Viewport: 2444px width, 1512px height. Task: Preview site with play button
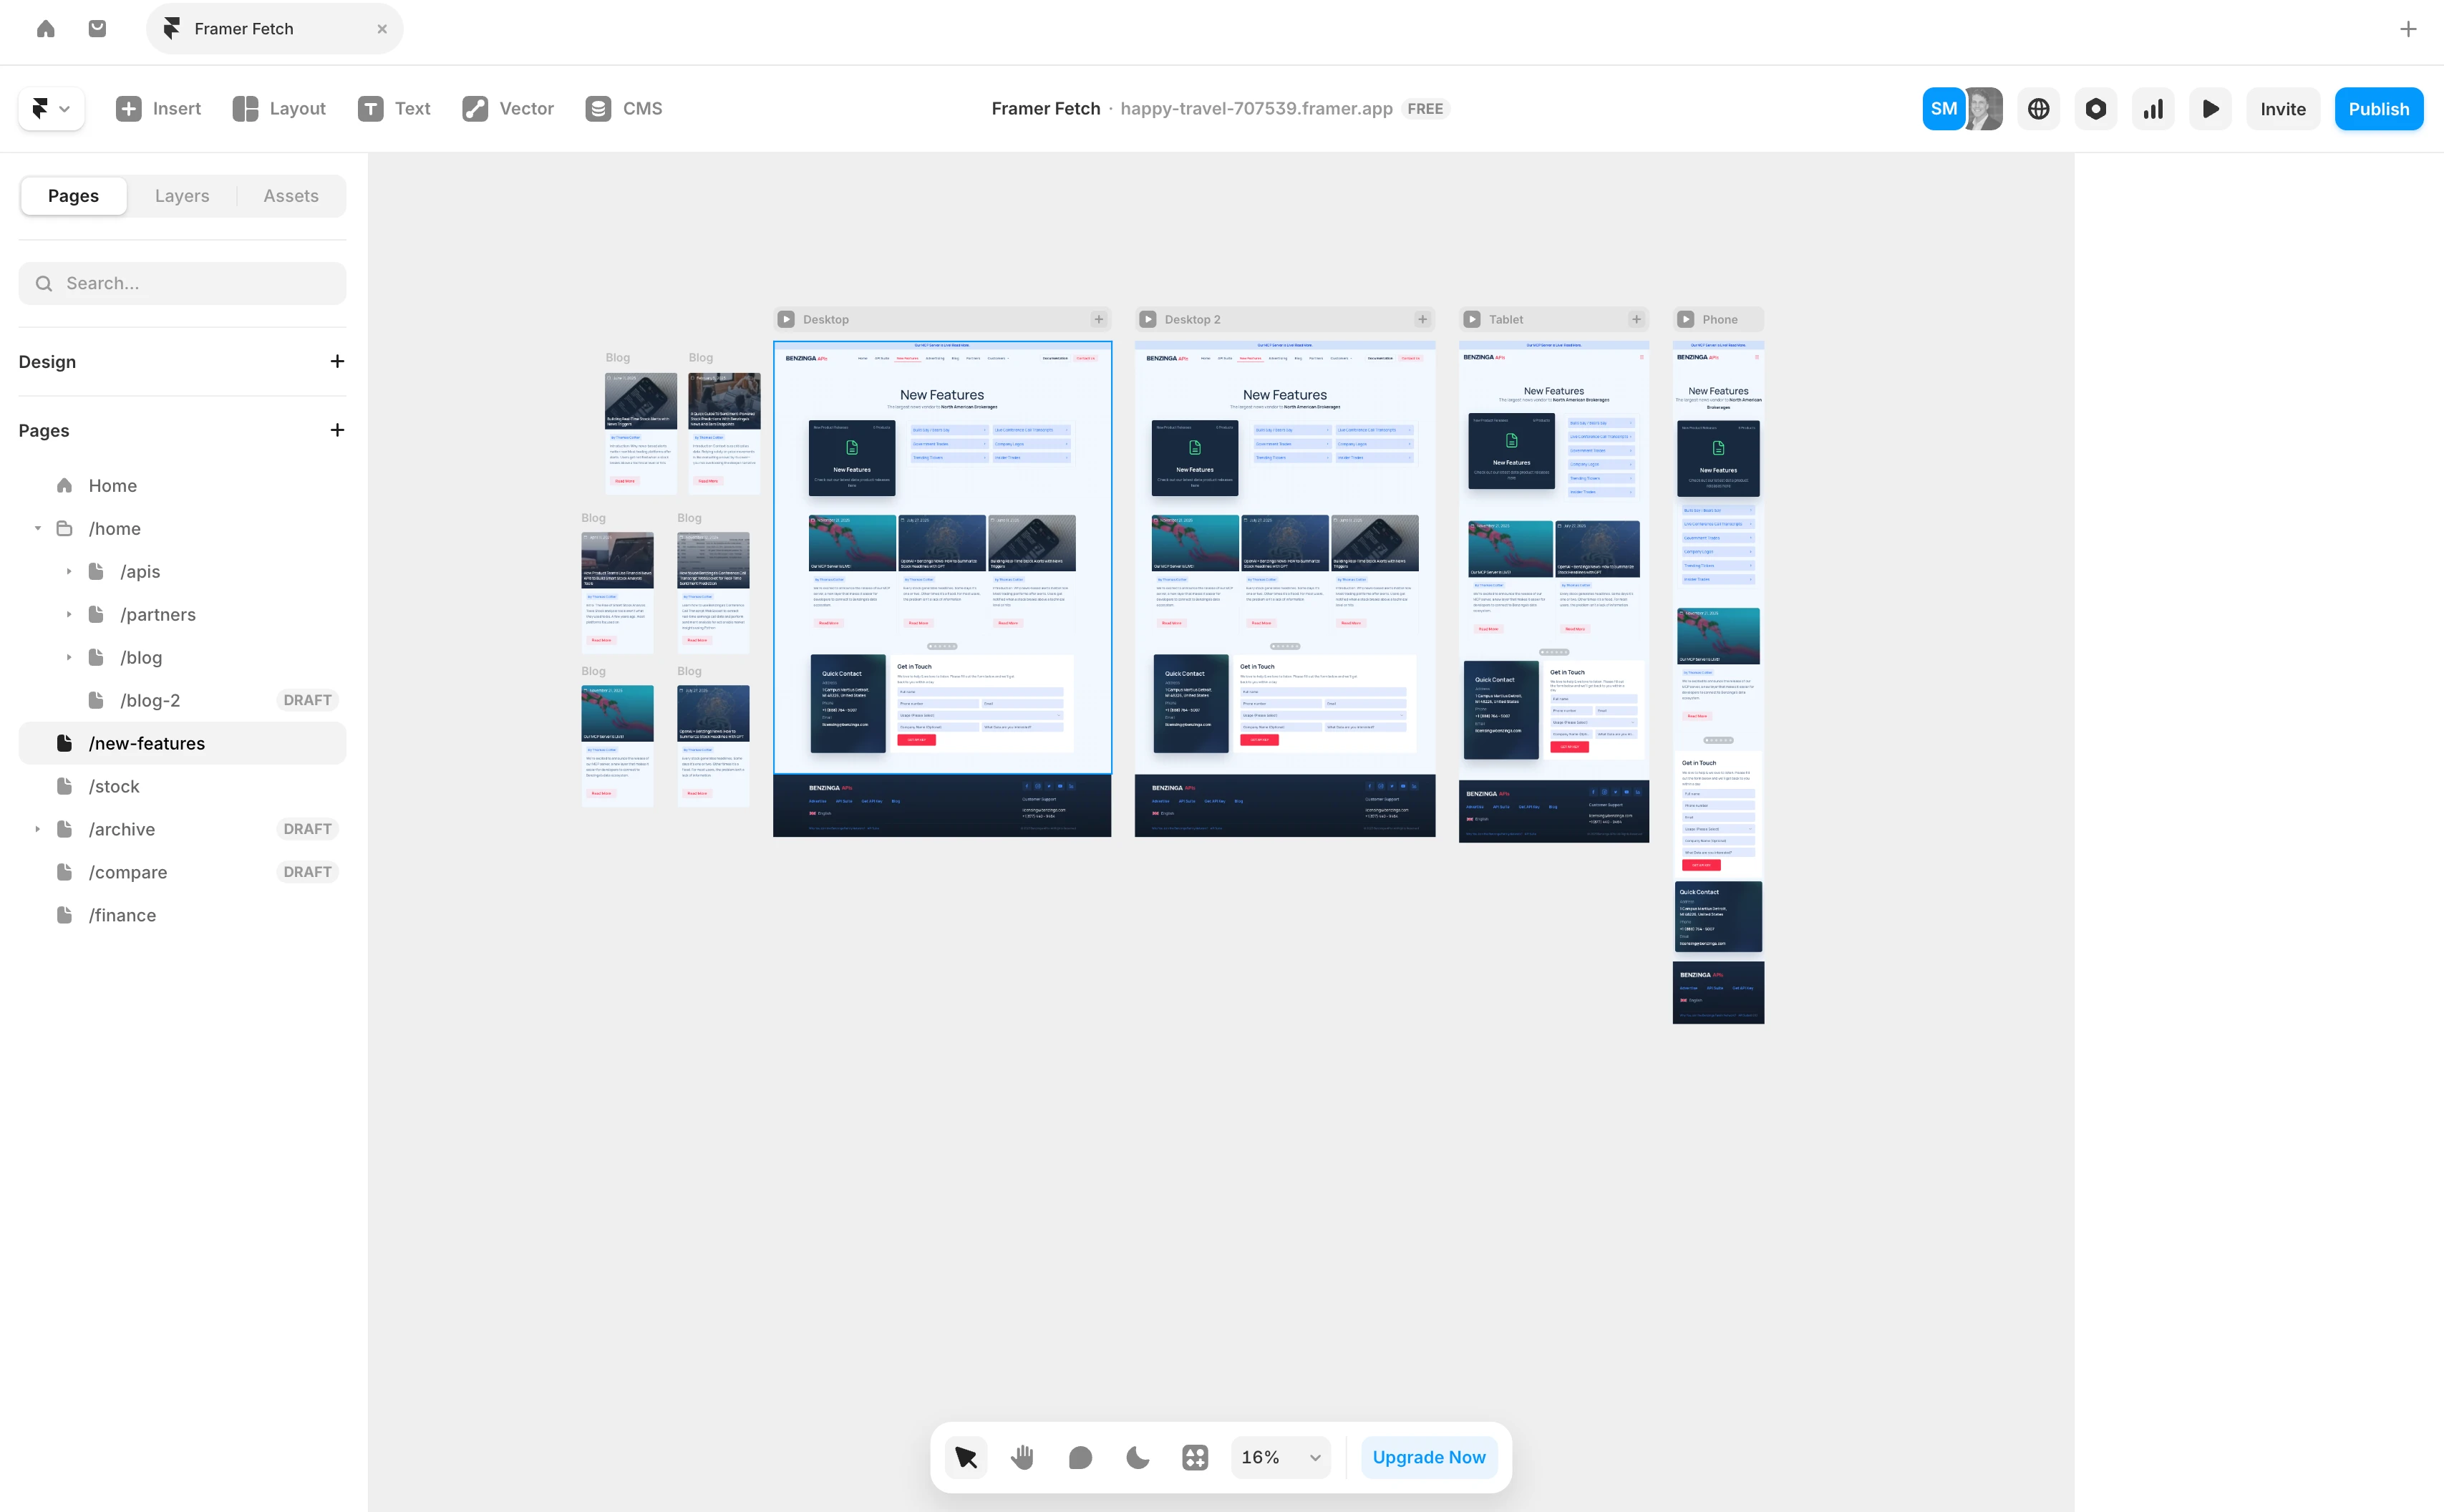[2210, 109]
